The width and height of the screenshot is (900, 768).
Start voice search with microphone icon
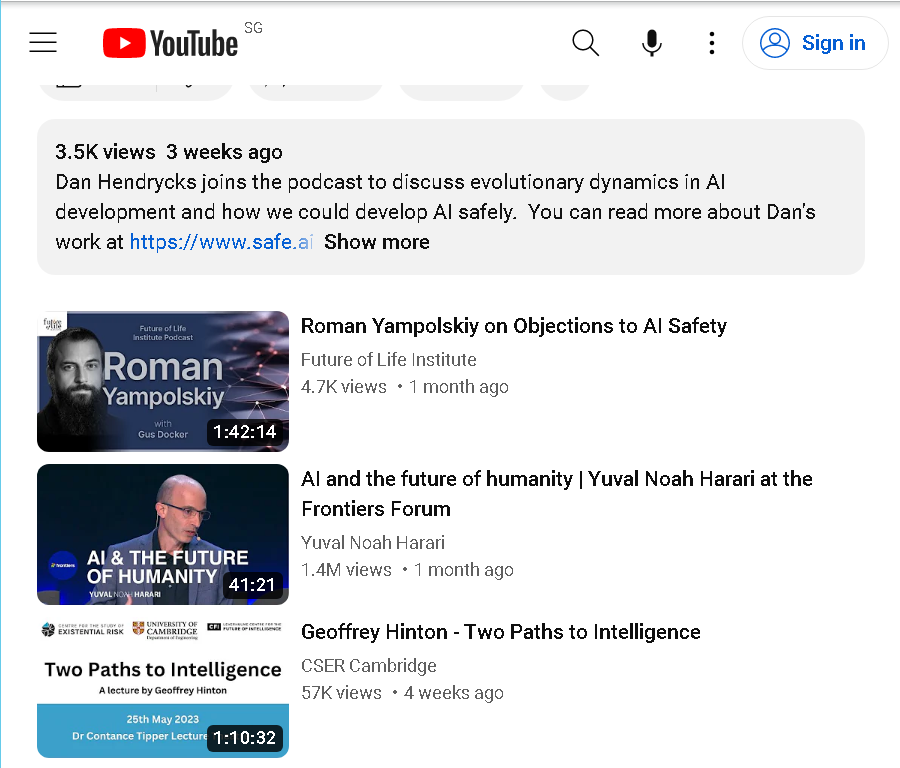point(651,43)
